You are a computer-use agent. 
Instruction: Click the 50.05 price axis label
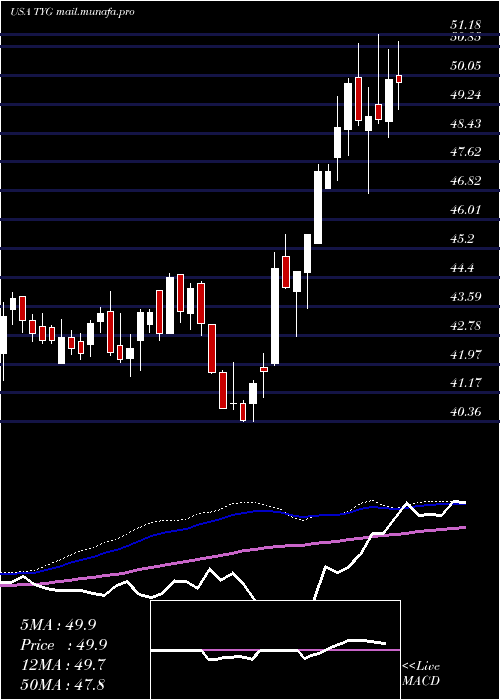(x=465, y=66)
